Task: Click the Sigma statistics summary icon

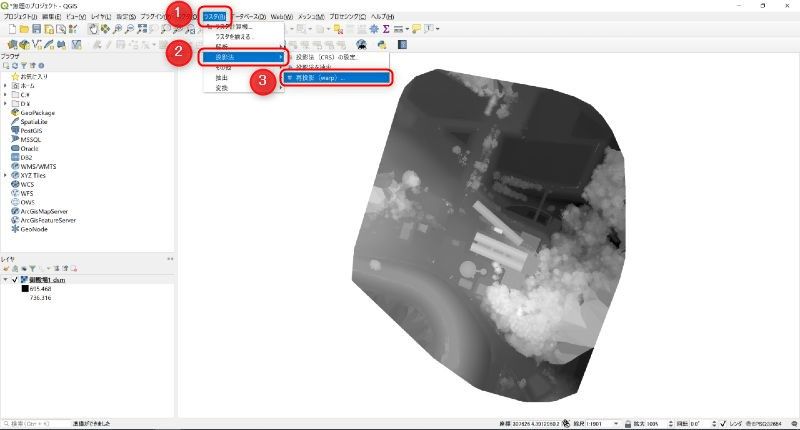Action: [385, 30]
